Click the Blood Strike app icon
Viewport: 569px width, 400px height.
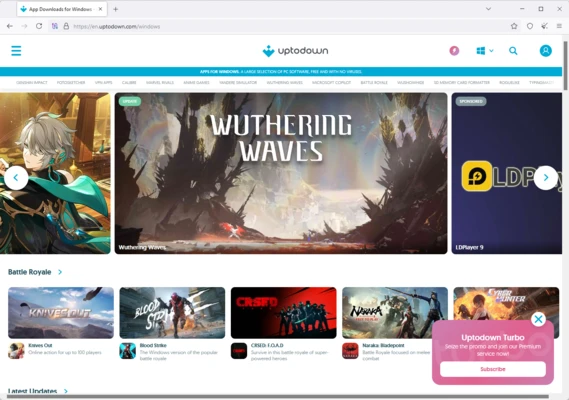tap(128, 351)
